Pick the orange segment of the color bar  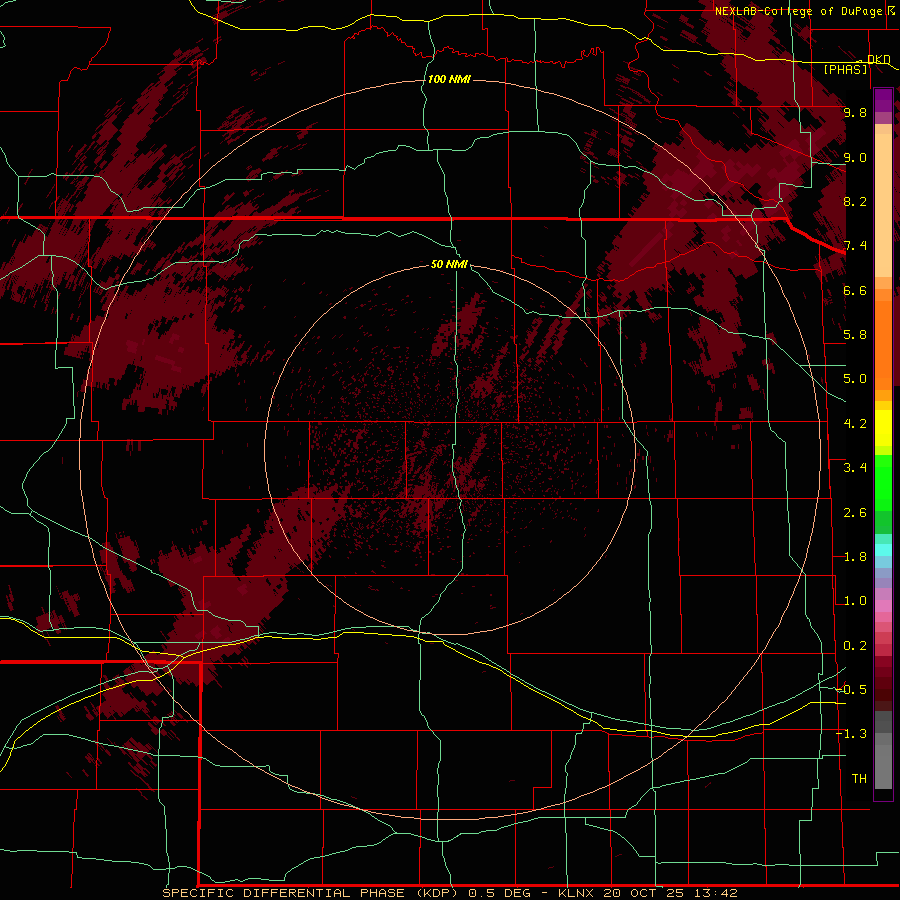[x=883, y=344]
